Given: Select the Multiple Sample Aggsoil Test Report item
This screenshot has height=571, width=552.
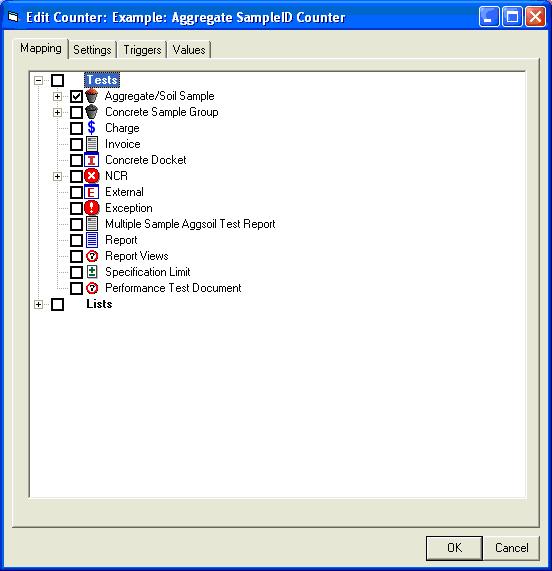Looking at the screenshot, I should [190, 224].
